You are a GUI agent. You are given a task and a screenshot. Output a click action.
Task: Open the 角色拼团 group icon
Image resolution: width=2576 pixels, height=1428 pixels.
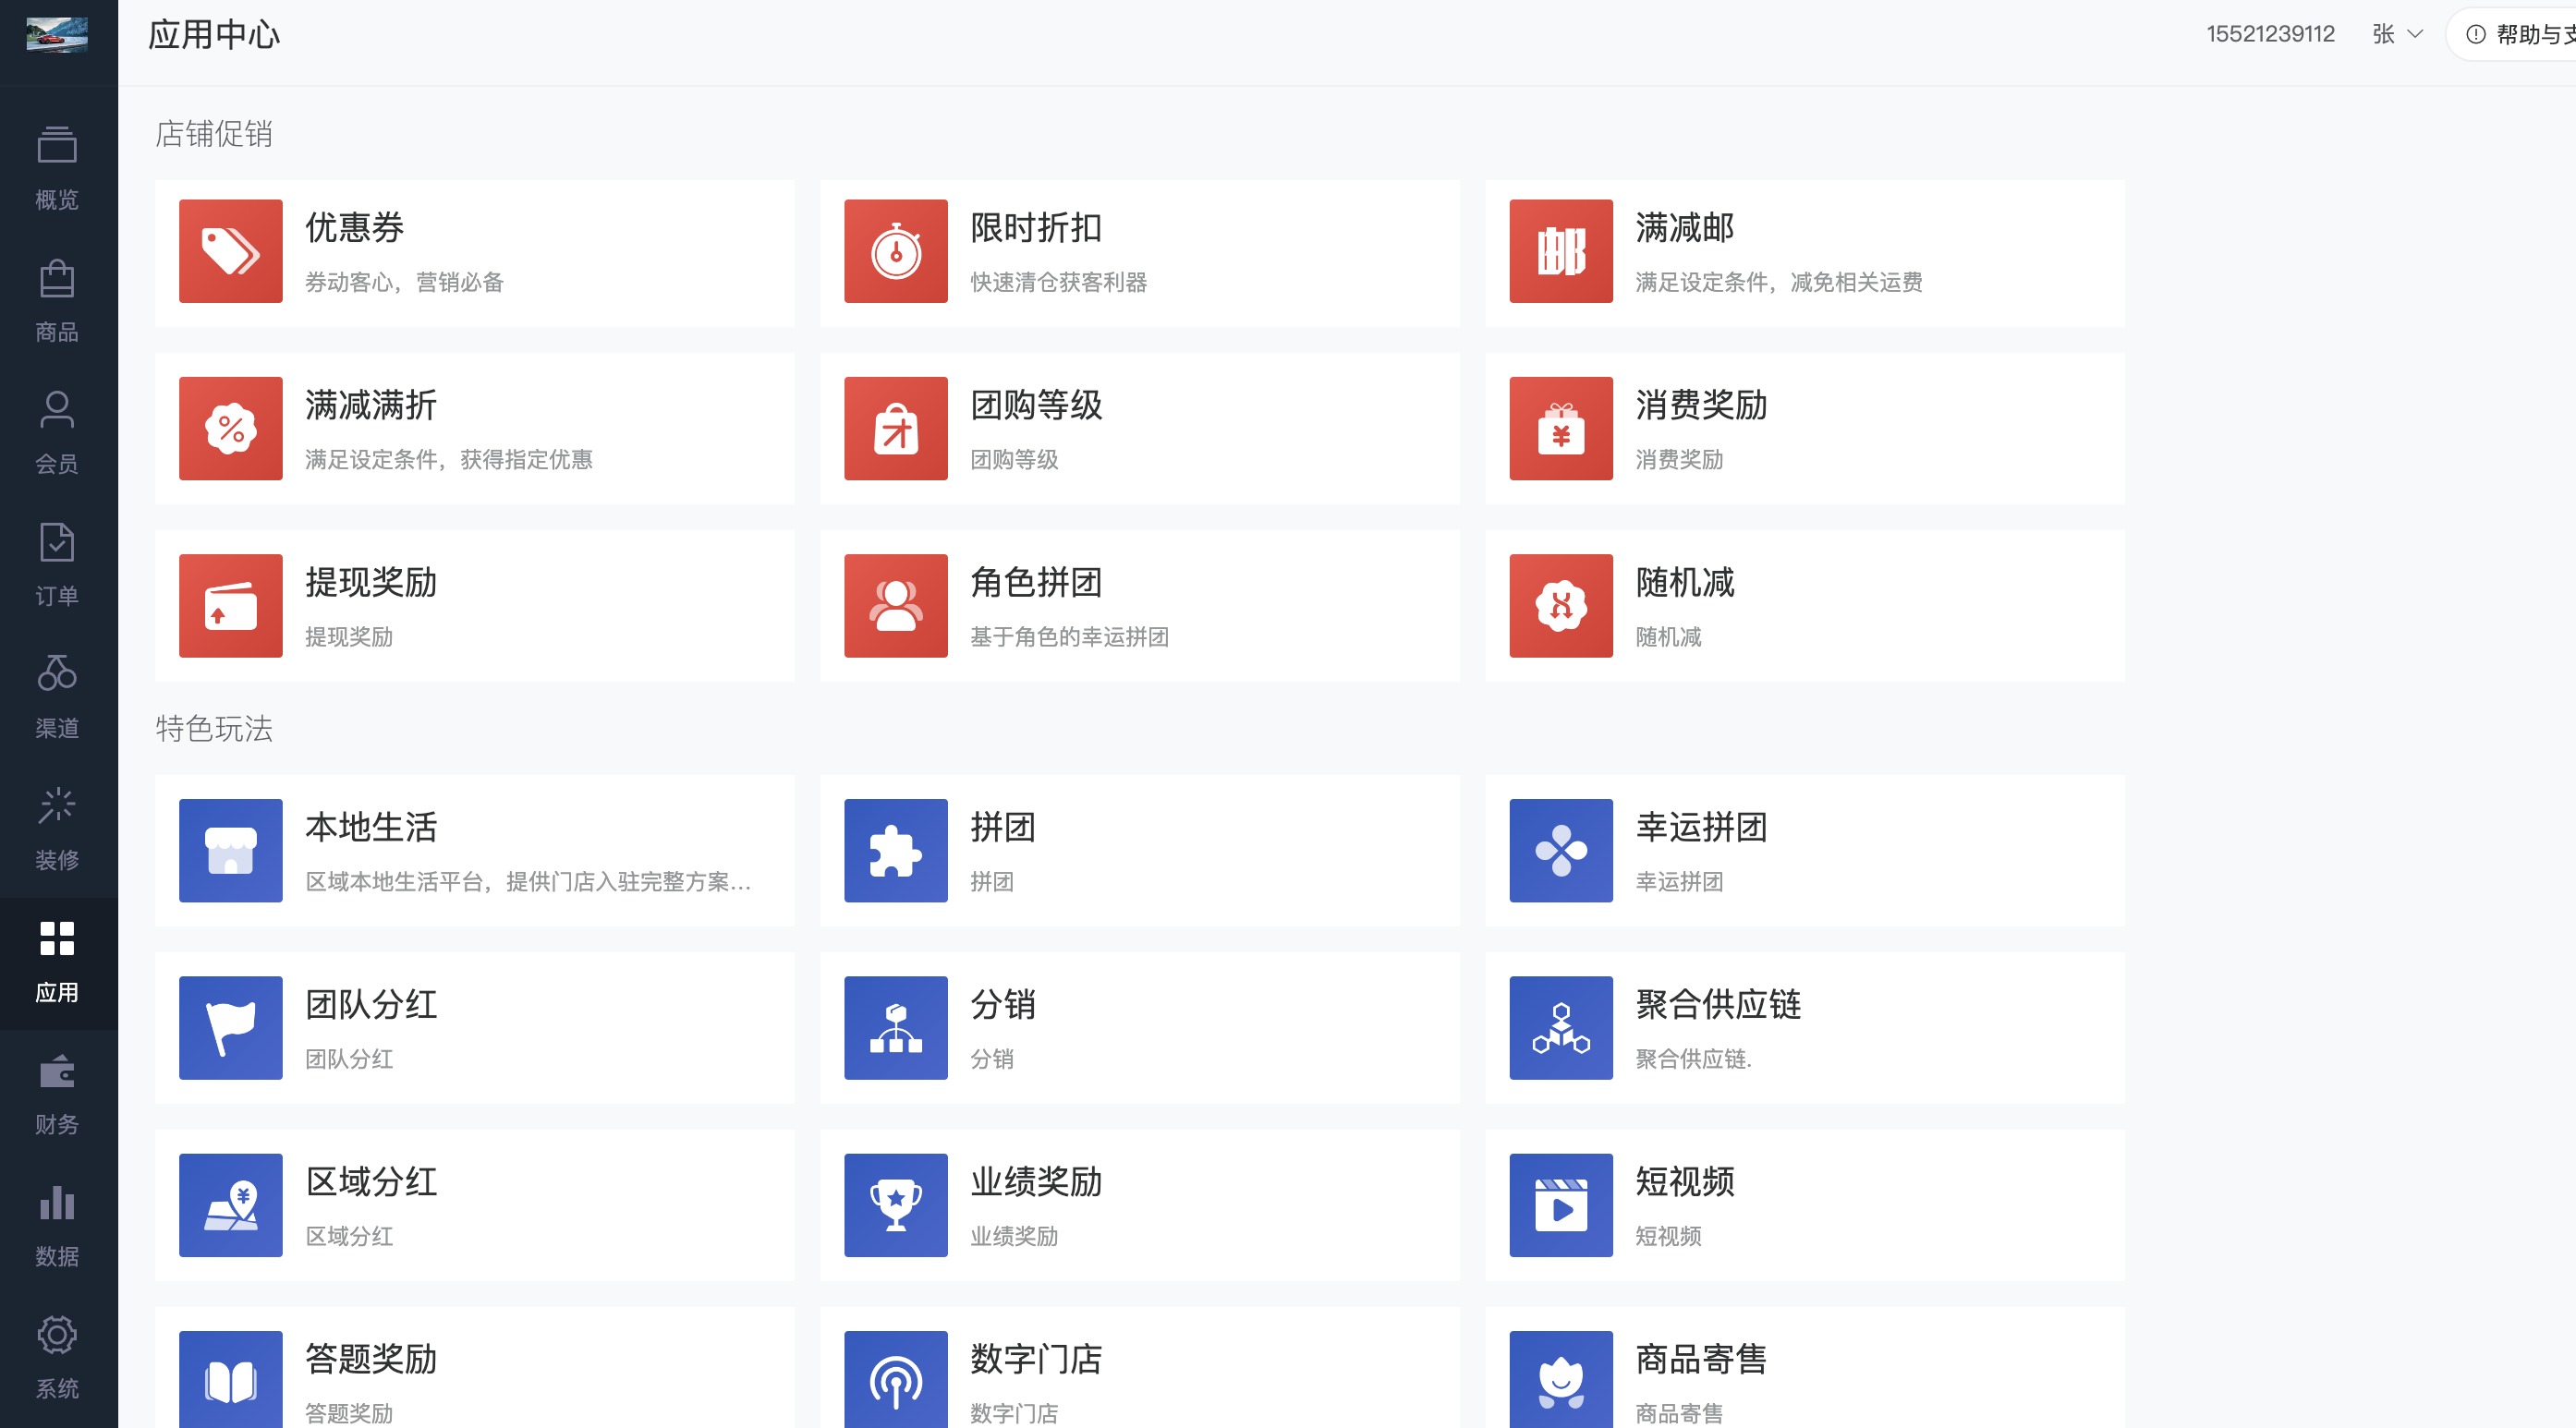[x=895, y=605]
